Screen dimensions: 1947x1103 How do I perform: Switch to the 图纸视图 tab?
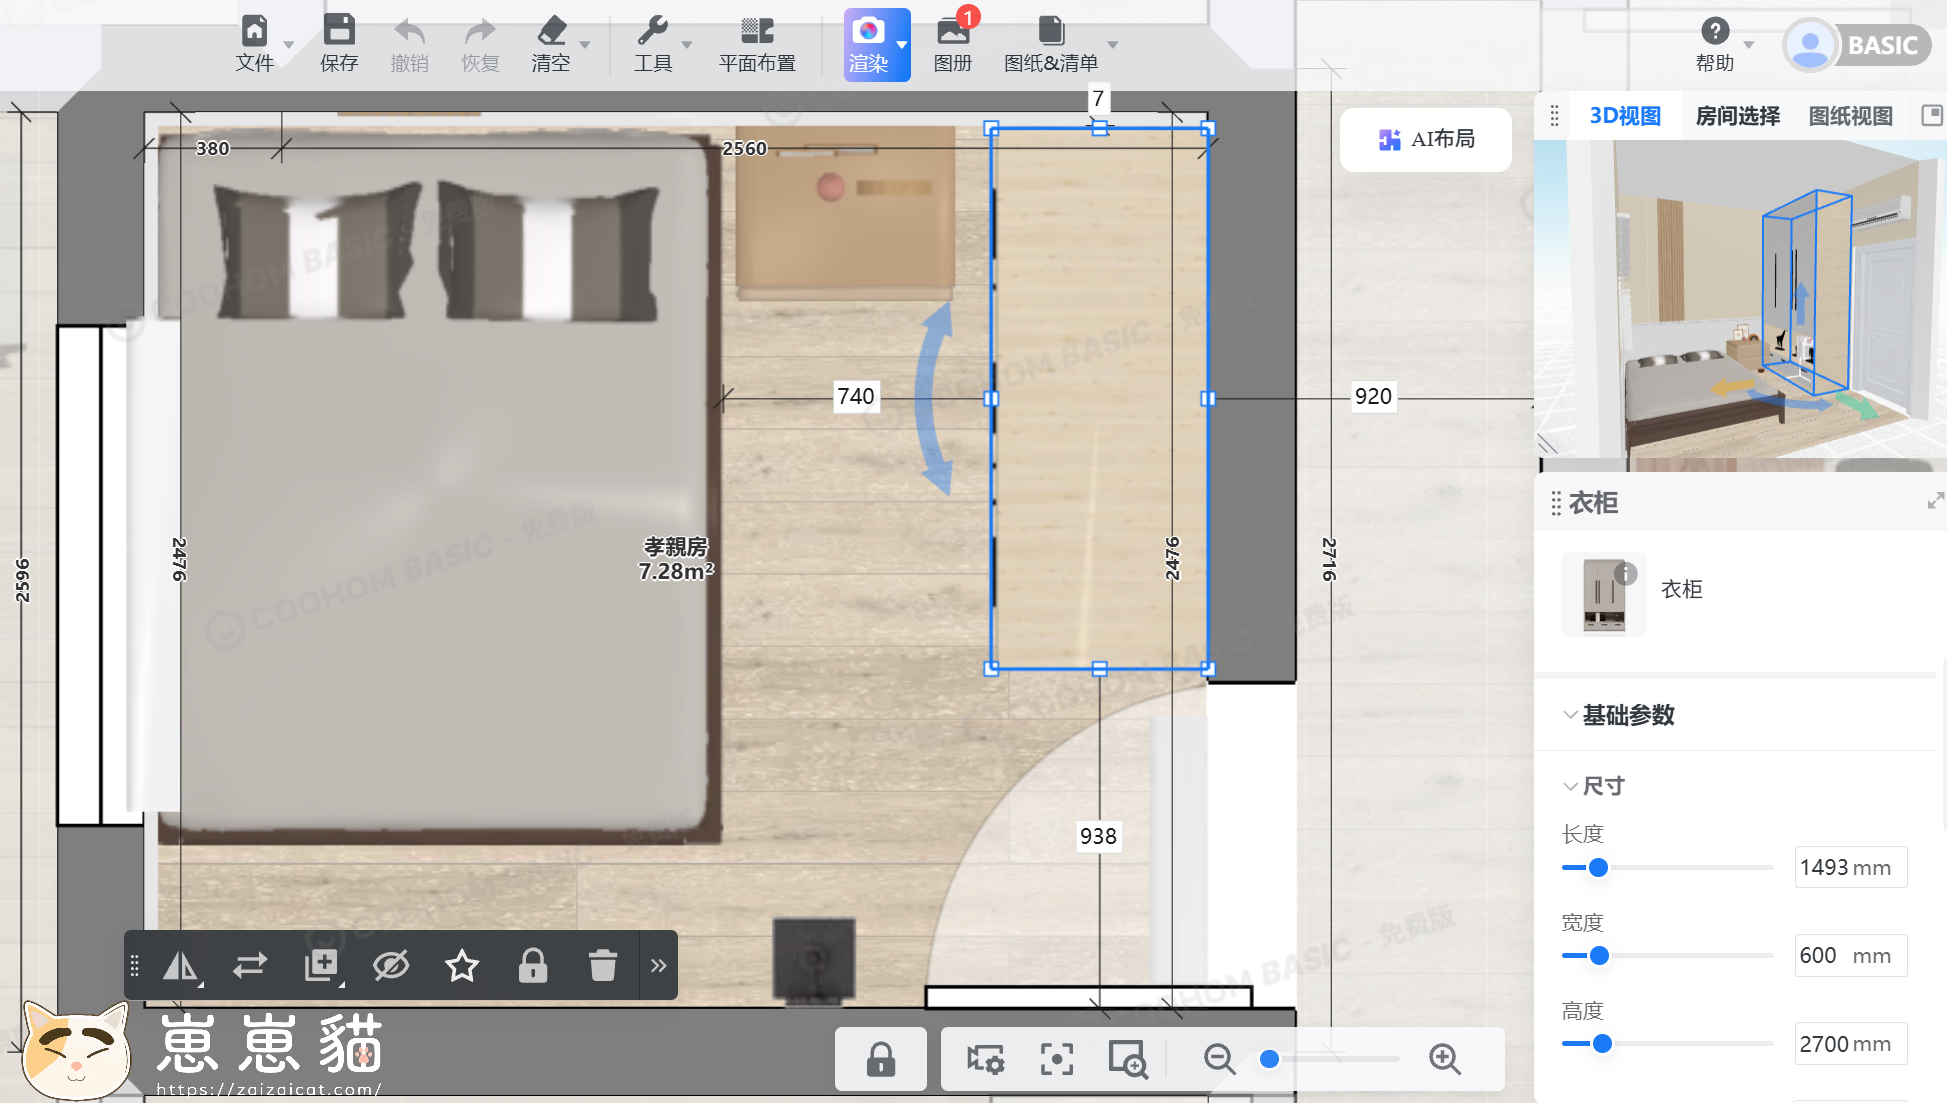(x=1851, y=116)
